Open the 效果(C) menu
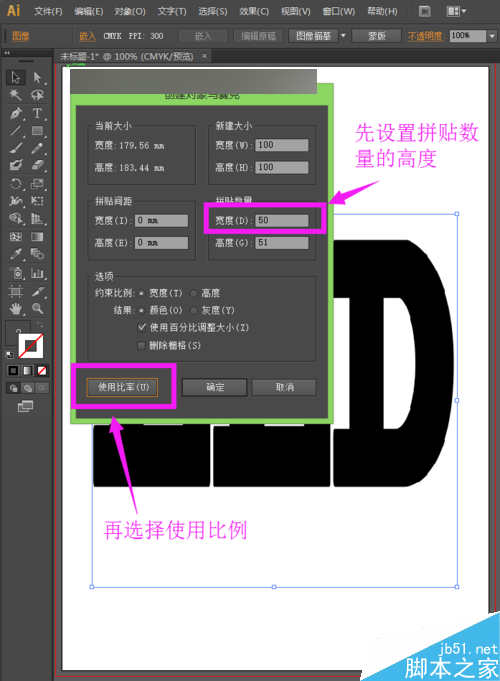 pyautogui.click(x=254, y=11)
